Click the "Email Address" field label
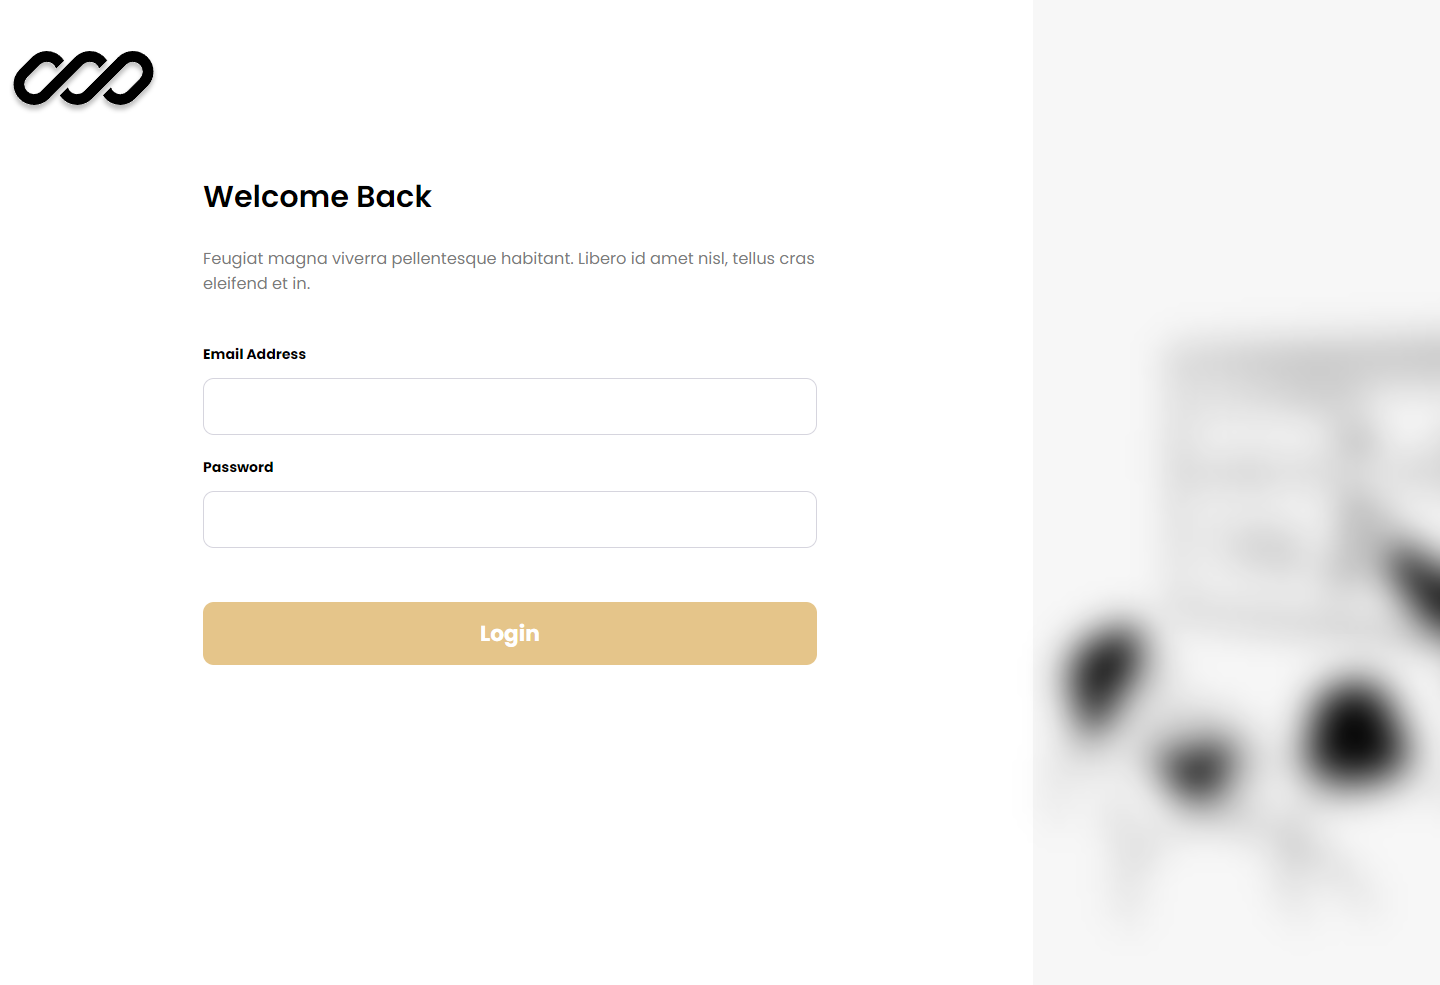The image size is (1440, 985). point(254,354)
